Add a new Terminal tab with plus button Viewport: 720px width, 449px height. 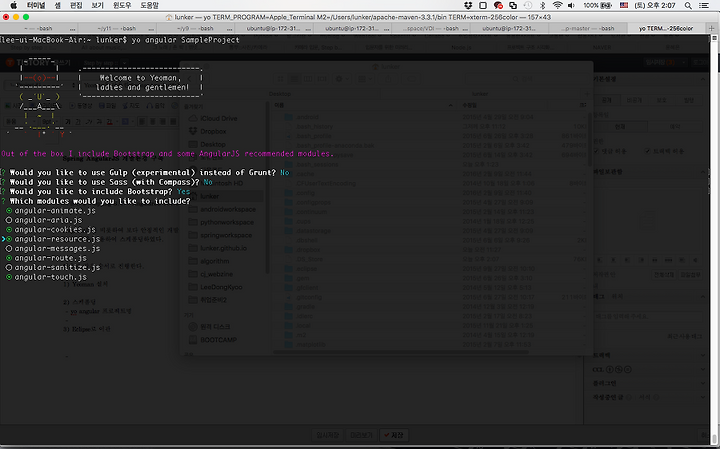pos(711,28)
